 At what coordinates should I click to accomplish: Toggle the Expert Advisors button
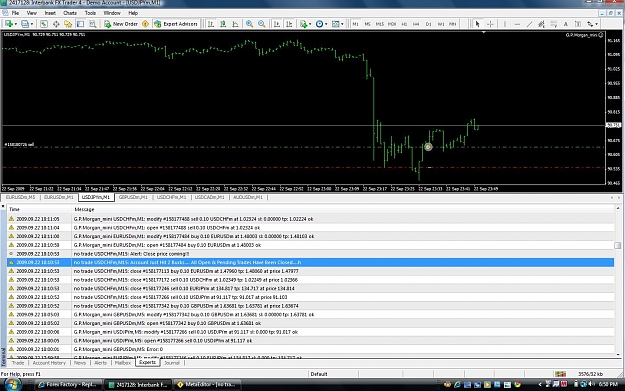(x=176, y=24)
